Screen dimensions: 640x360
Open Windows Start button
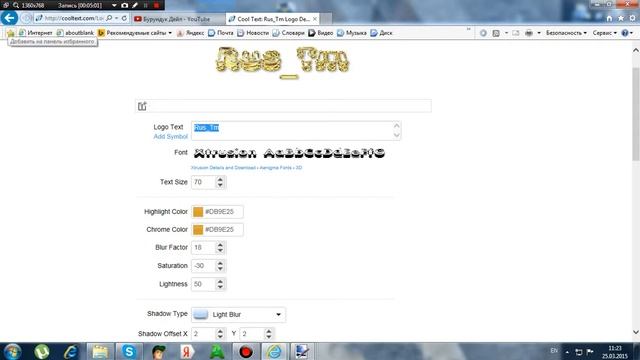(x=12, y=351)
